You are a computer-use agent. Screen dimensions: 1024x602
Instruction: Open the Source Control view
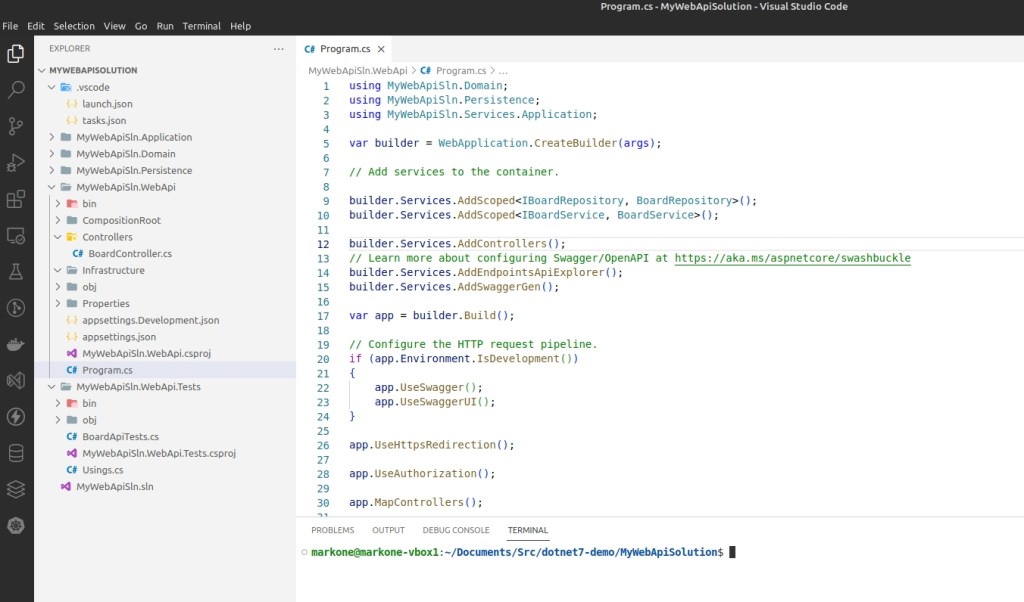coord(16,126)
